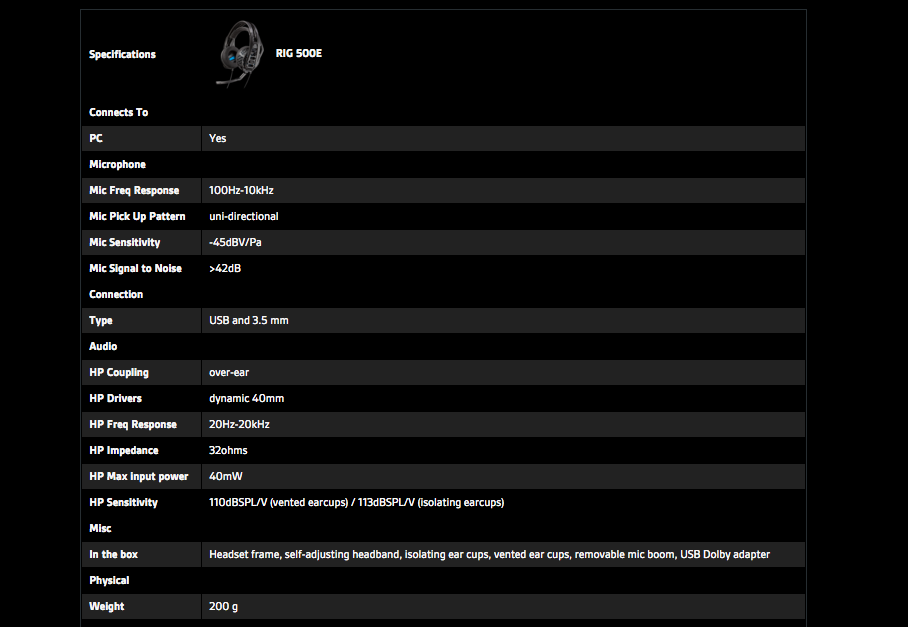Viewport: 908px width, 627px height.
Task: Select the PC value Yes
Action: (x=218, y=138)
